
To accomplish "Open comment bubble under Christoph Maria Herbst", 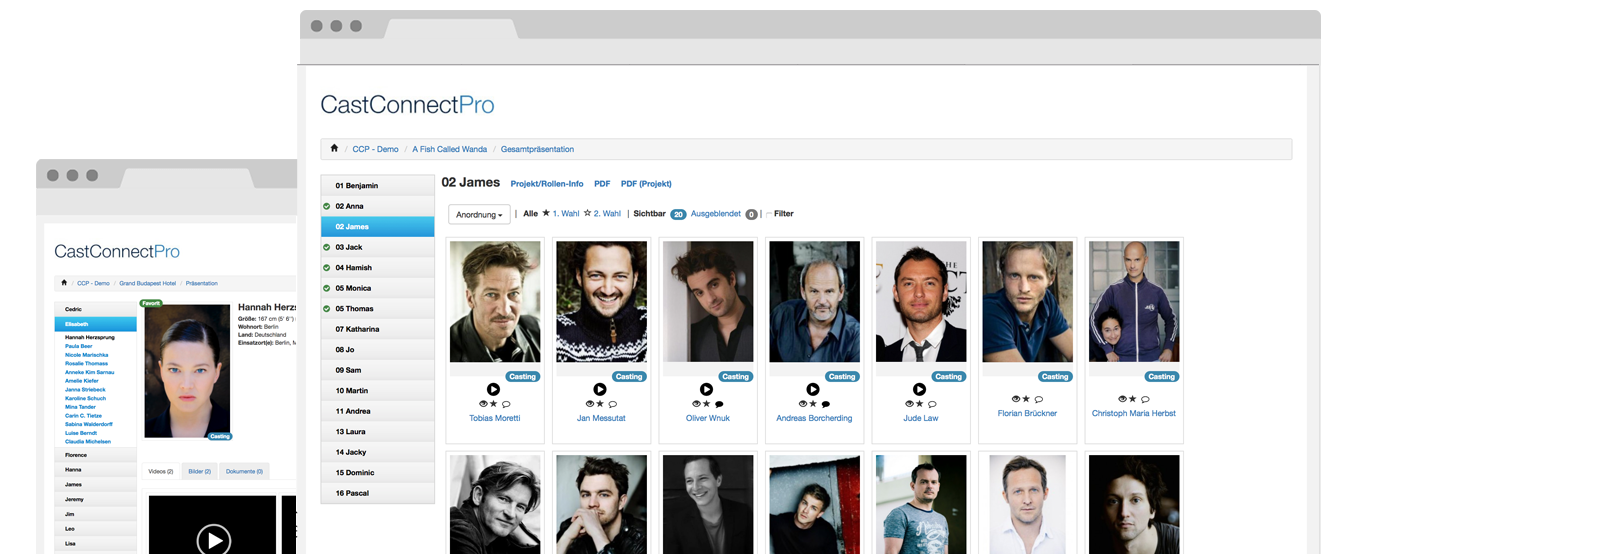I will pyautogui.click(x=1146, y=399).
